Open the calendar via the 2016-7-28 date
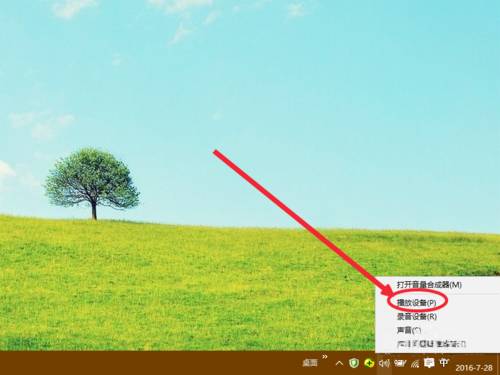This screenshot has width=500, height=375. pos(474,368)
